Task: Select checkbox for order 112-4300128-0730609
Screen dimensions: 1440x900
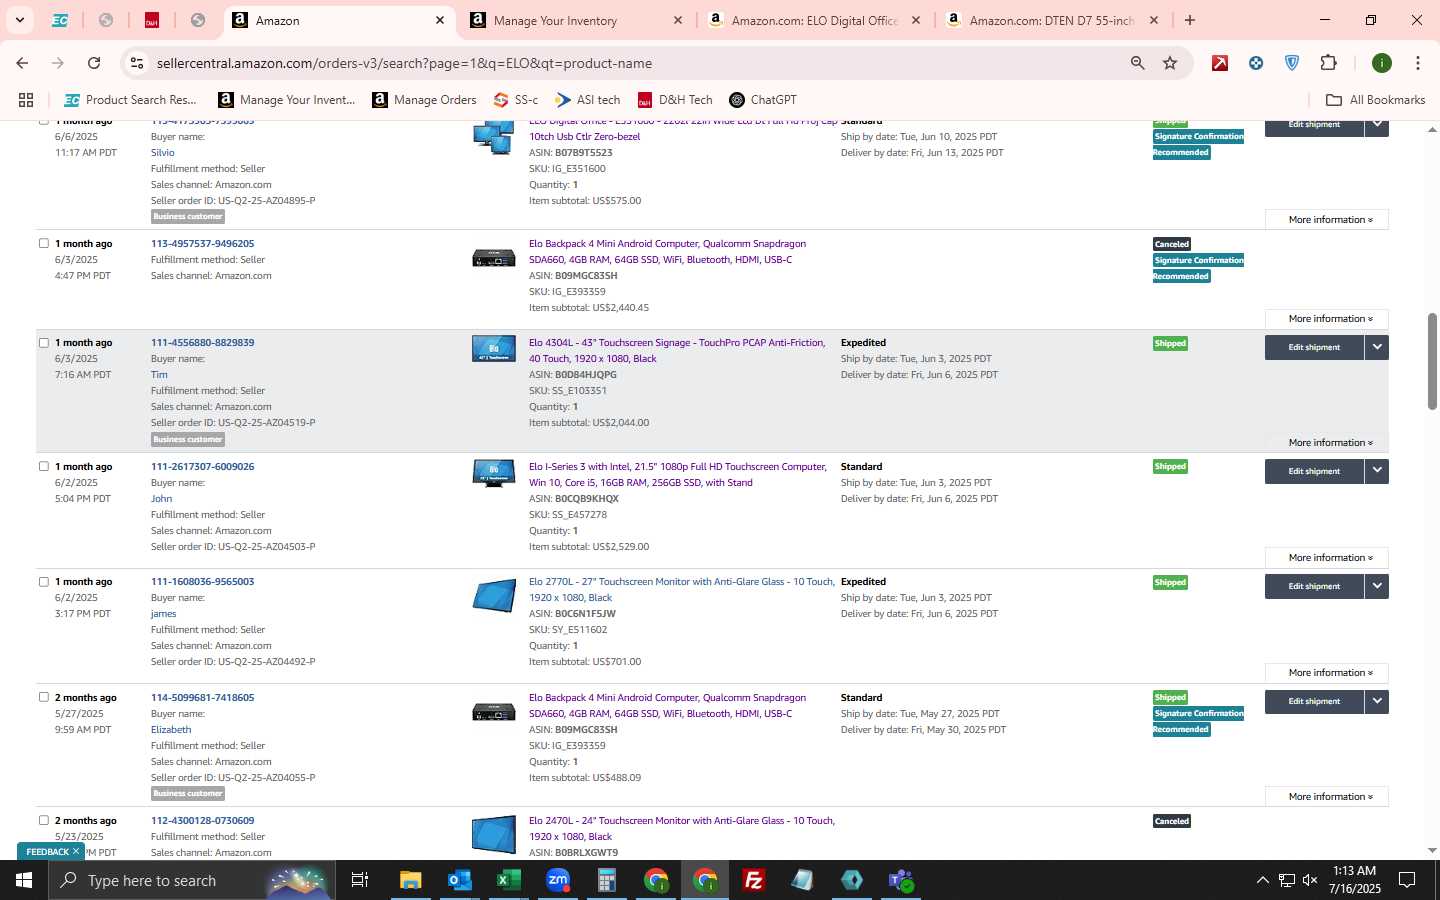Action: click(43, 820)
